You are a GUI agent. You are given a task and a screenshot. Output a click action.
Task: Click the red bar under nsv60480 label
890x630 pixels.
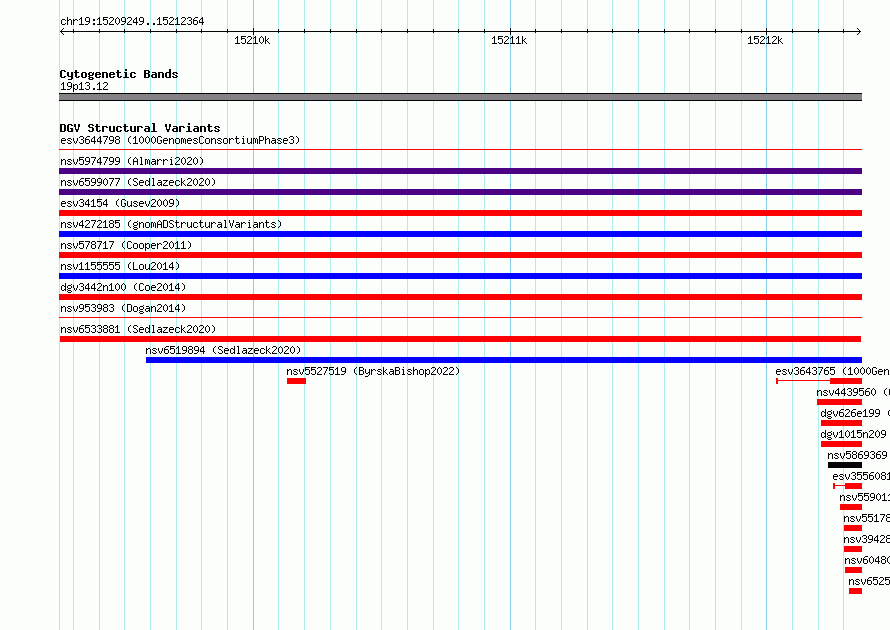pyautogui.click(x=853, y=570)
